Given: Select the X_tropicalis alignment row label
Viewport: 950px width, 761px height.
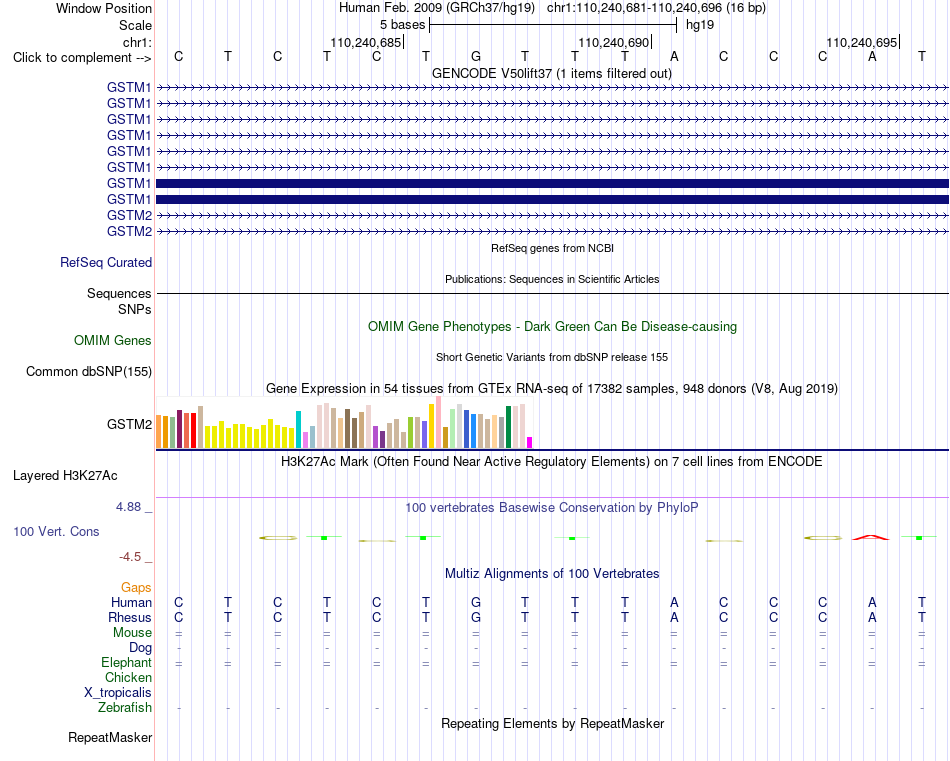Looking at the screenshot, I should coord(118,693).
